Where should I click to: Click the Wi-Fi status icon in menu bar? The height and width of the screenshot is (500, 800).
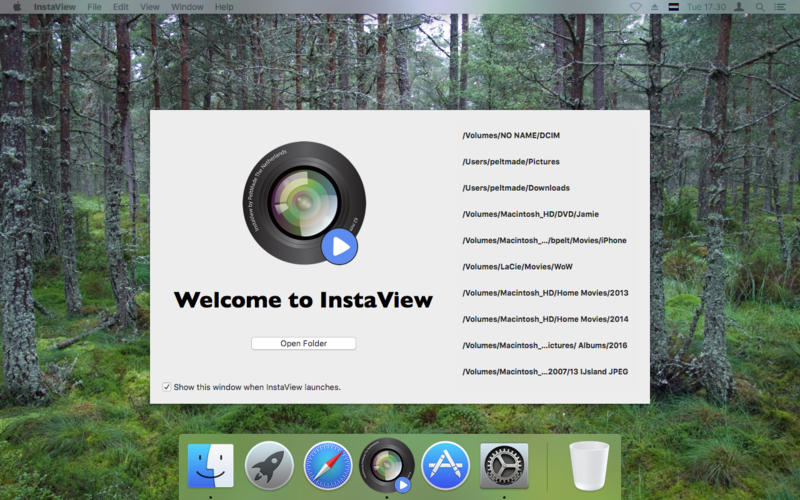[x=635, y=7]
